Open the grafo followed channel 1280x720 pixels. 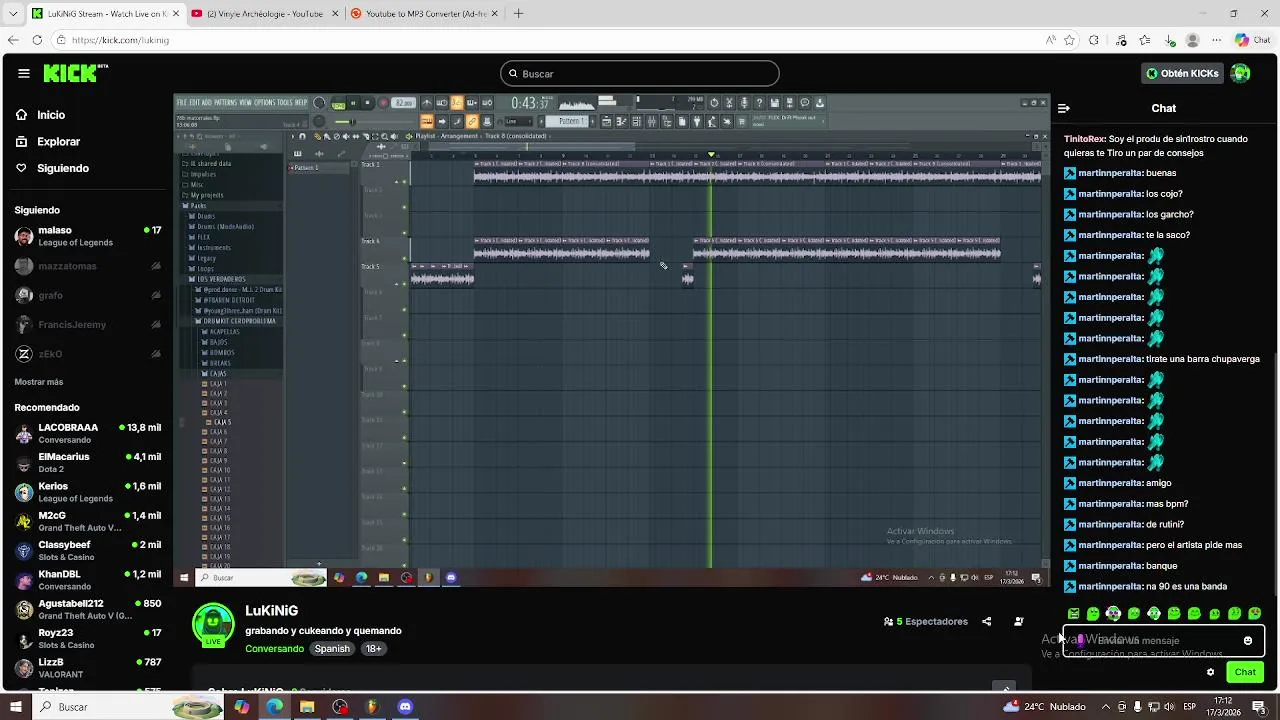pos(88,295)
